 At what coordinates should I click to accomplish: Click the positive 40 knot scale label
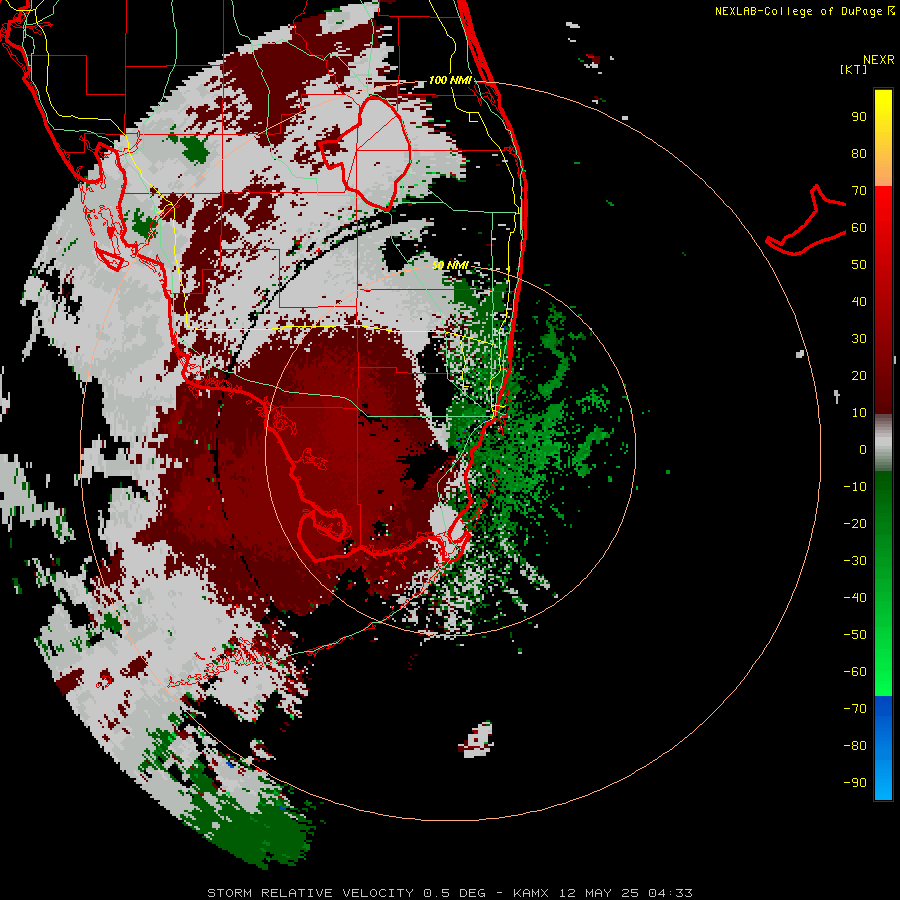859,302
